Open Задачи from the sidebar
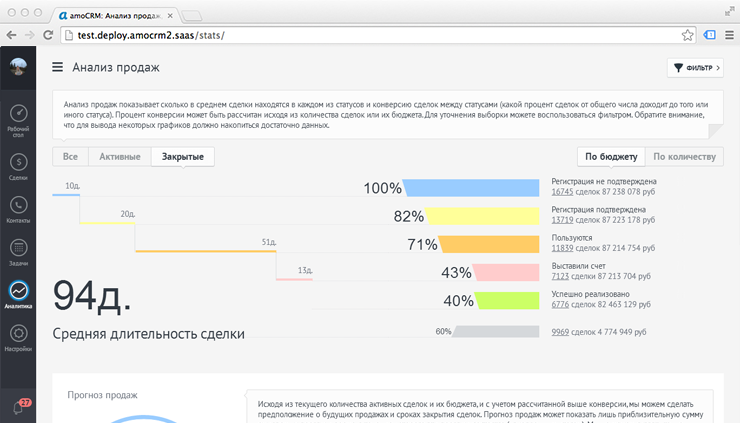Screen dimensions: 741x423 [18, 252]
